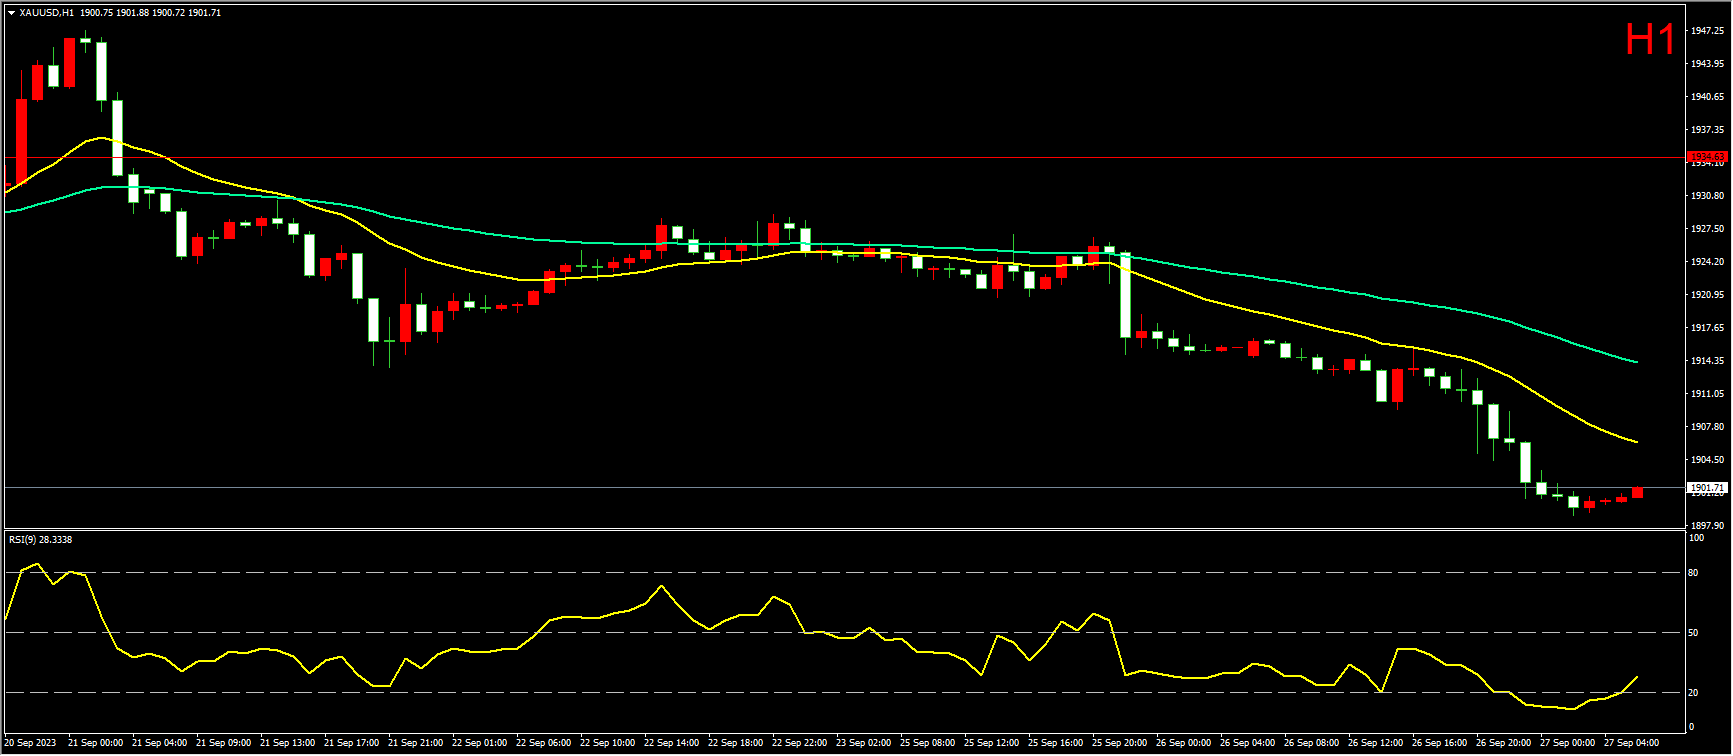
Task: Click the 20 Sep 2023 date label
Action: point(31,743)
